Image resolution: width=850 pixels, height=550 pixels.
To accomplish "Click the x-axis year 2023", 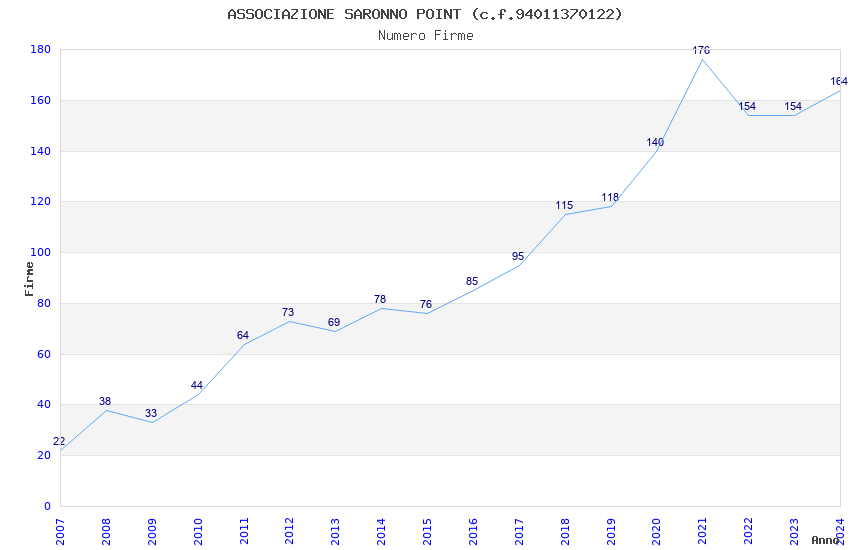I will [794, 531].
